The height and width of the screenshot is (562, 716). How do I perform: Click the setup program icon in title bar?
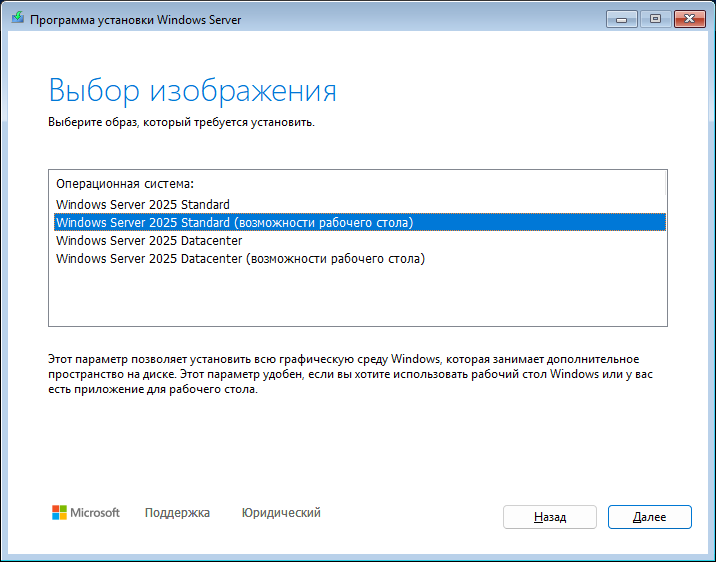(x=18, y=18)
